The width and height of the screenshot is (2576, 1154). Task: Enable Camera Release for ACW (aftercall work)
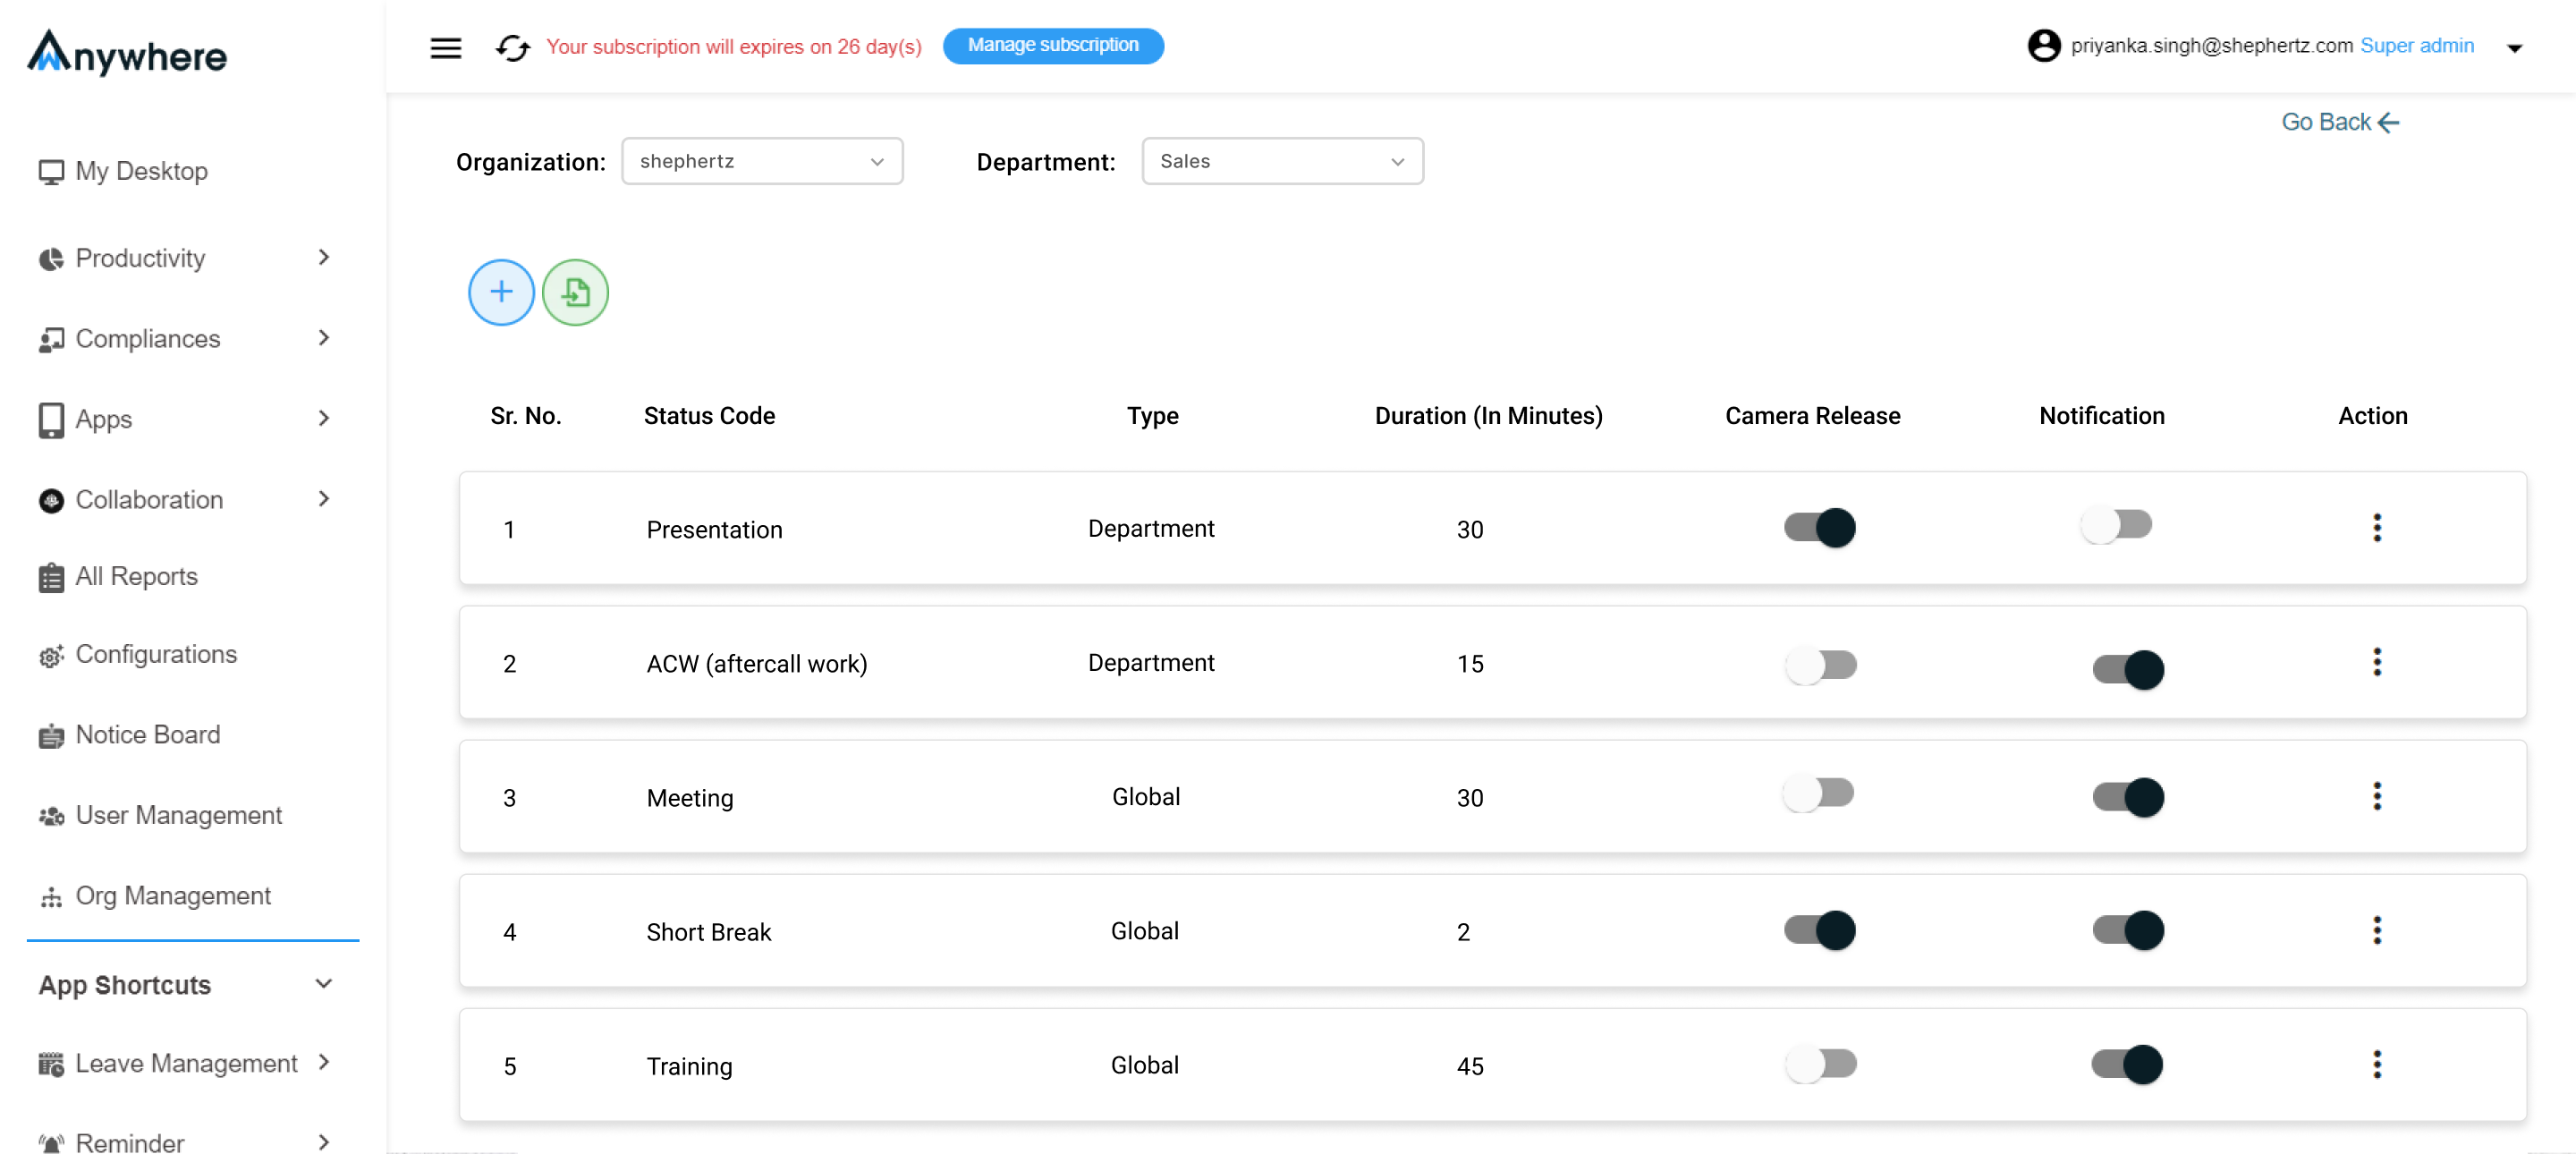[x=1820, y=664]
